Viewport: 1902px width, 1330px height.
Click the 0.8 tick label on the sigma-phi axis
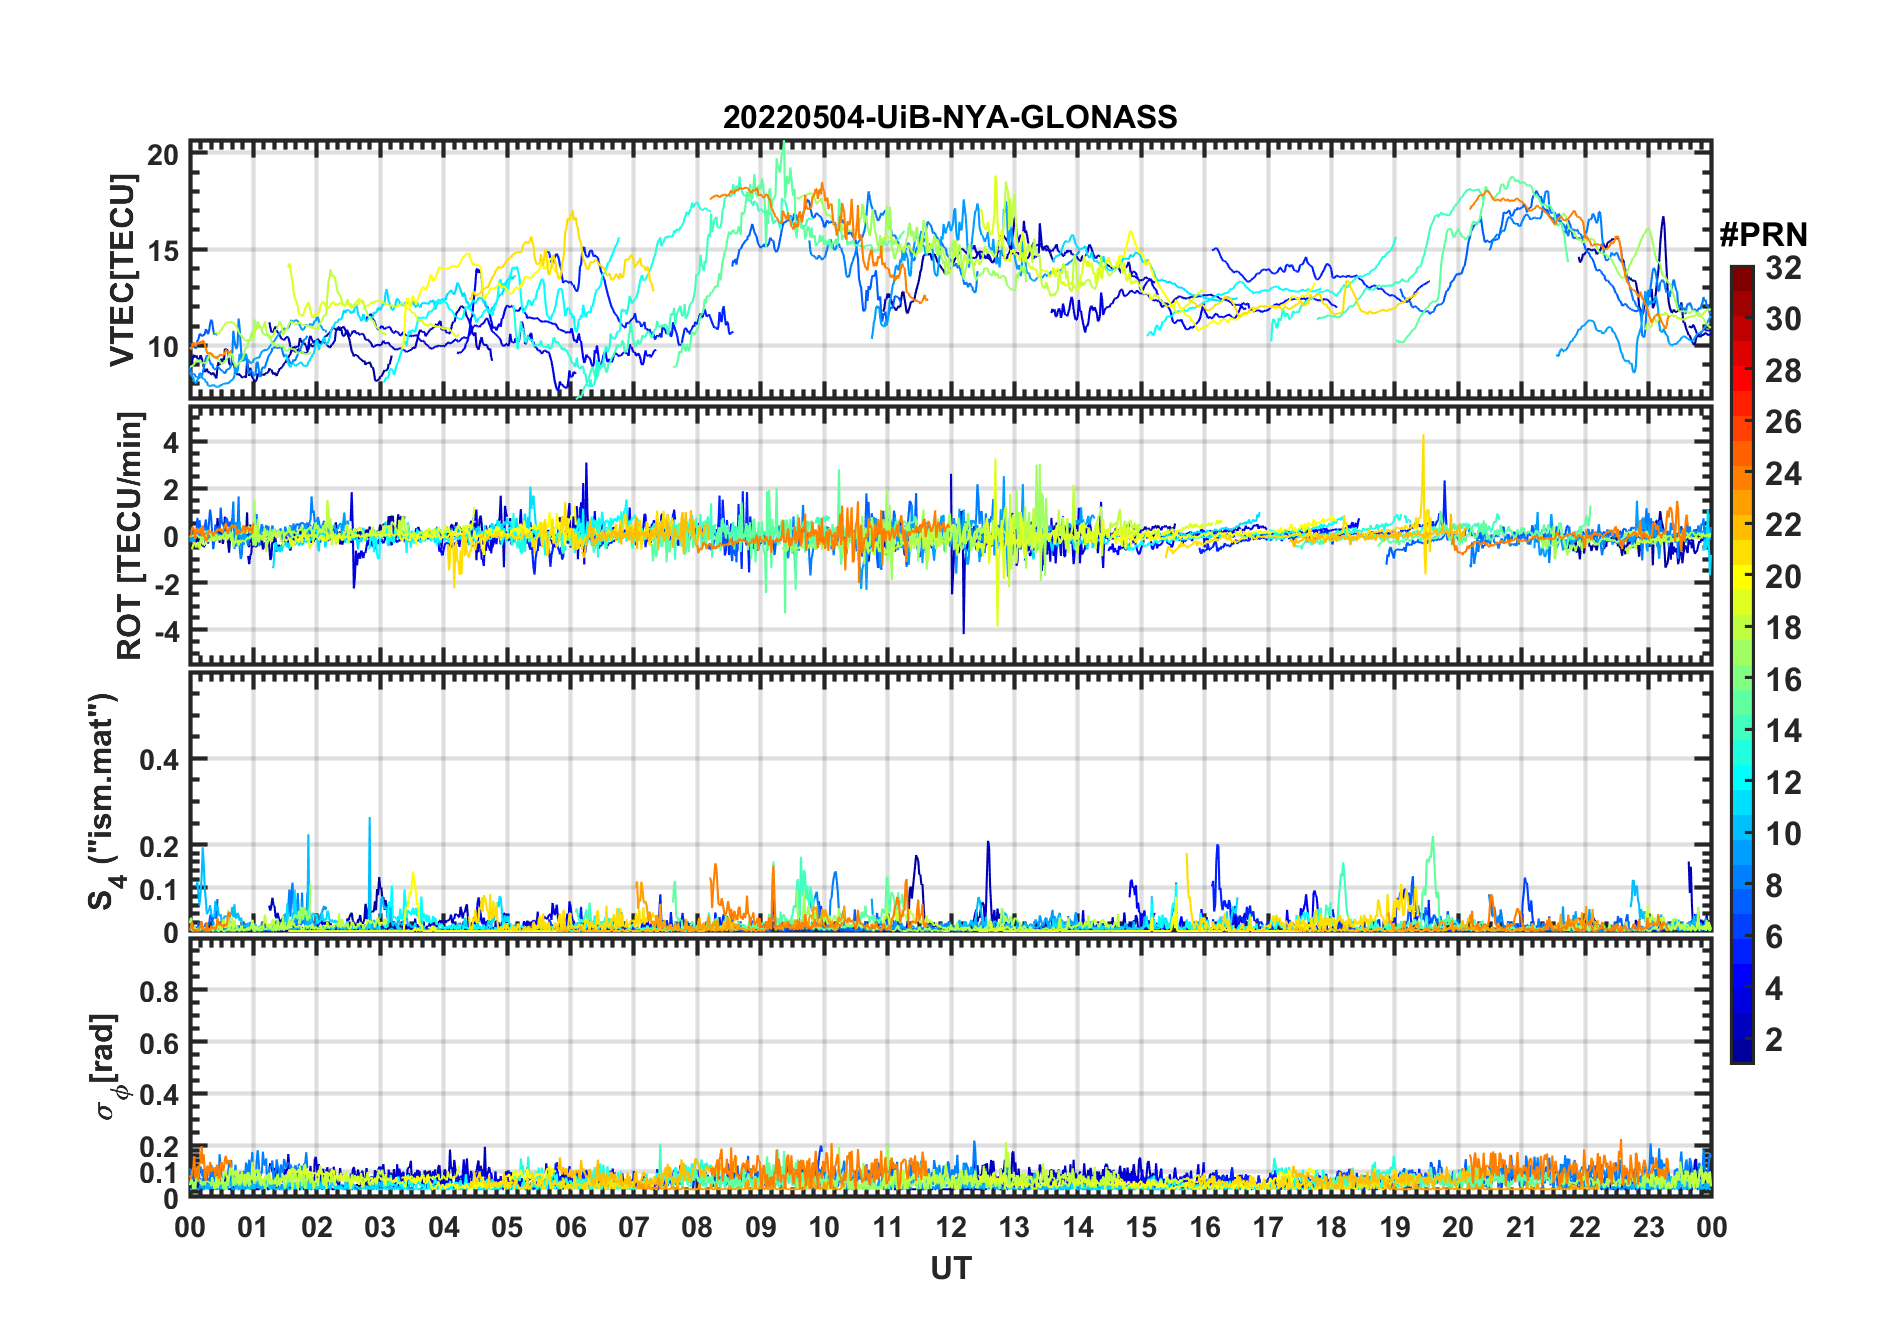click(159, 991)
